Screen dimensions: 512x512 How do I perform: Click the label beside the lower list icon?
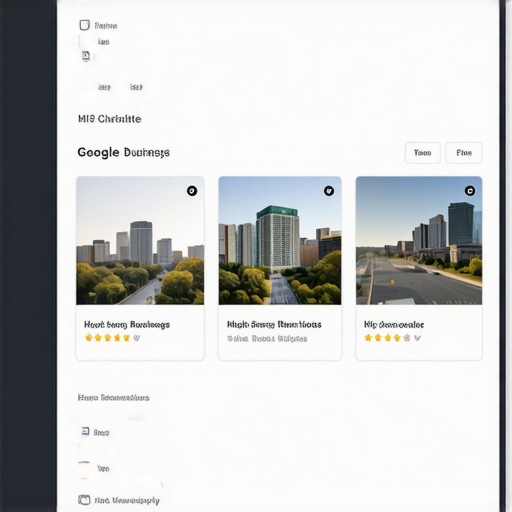pos(101,433)
